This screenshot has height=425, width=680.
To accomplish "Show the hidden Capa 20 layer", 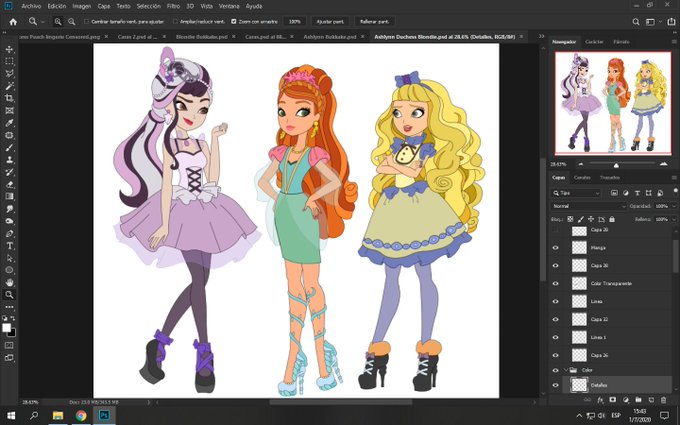I will click(555, 230).
